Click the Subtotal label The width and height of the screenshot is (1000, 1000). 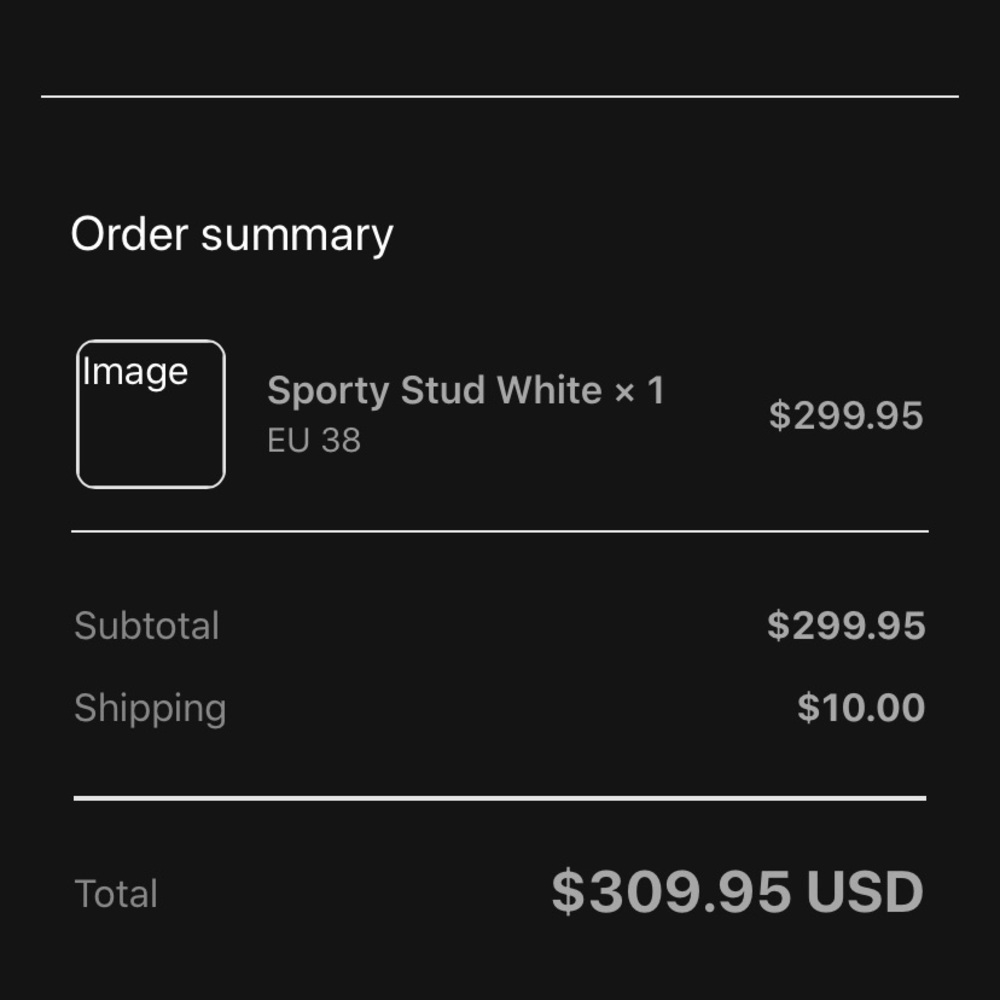click(147, 626)
